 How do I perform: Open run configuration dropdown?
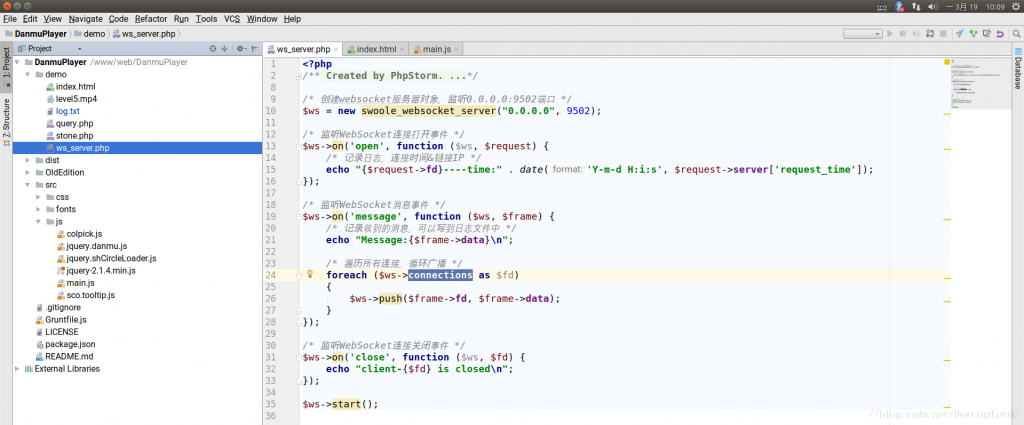[x=863, y=33]
